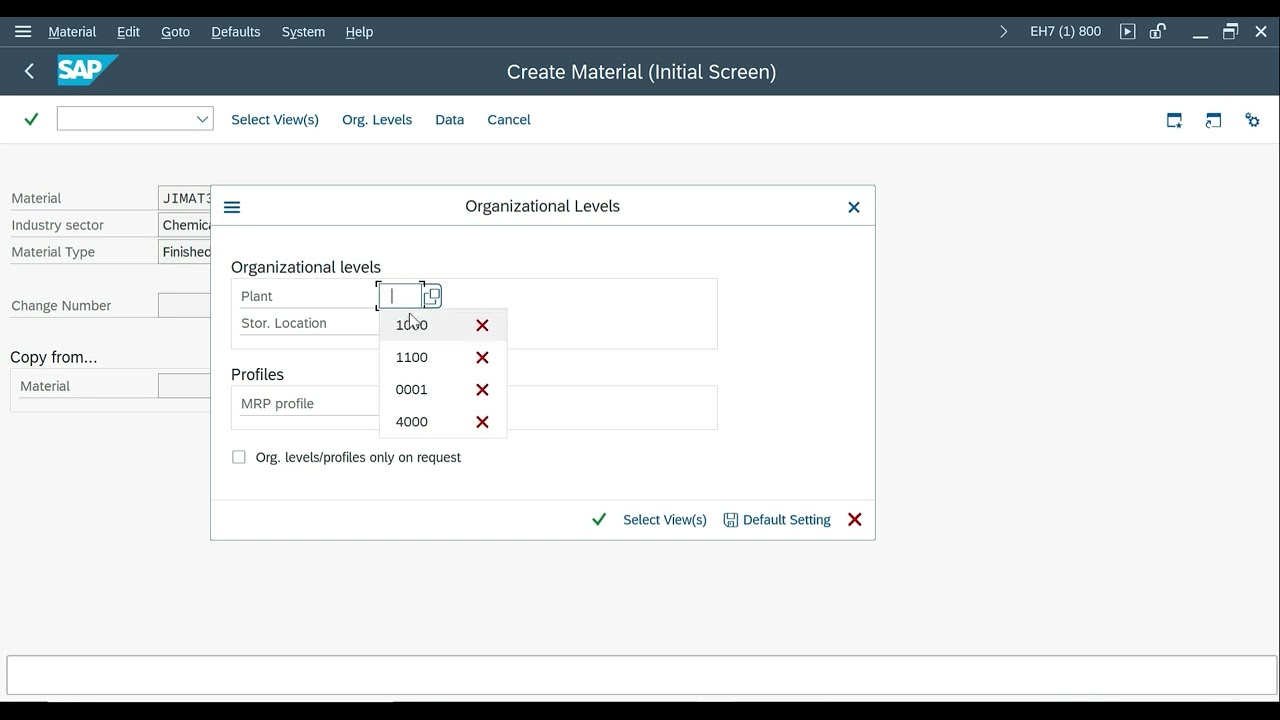The height and width of the screenshot is (720, 1280).
Task: Select plant 0001 from the history list
Action: [412, 390]
